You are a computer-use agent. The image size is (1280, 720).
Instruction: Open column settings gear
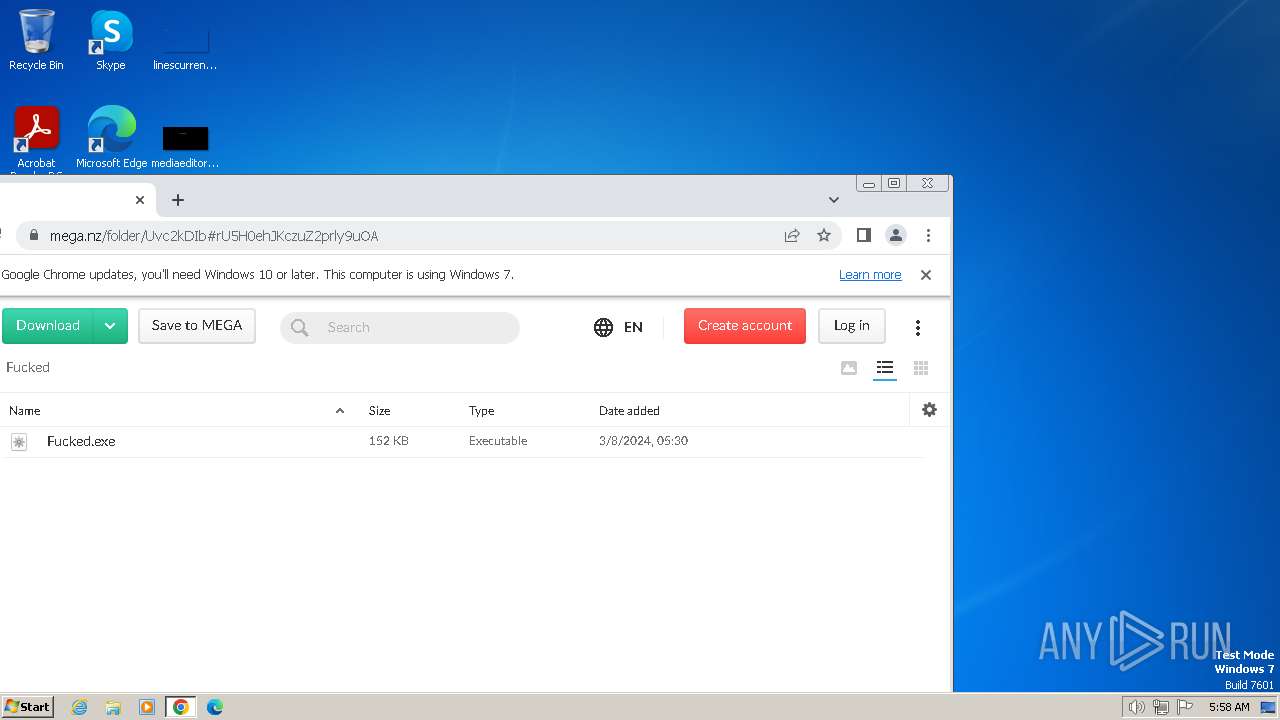coord(930,410)
